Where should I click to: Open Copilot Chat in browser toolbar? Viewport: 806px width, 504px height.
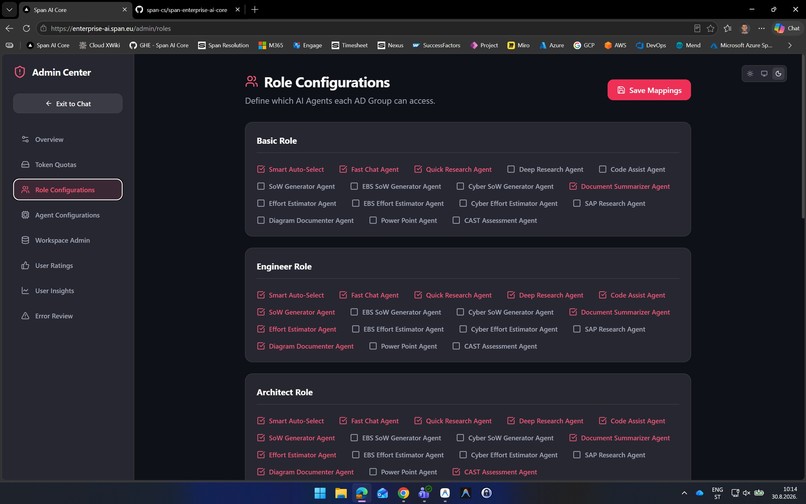(x=787, y=28)
